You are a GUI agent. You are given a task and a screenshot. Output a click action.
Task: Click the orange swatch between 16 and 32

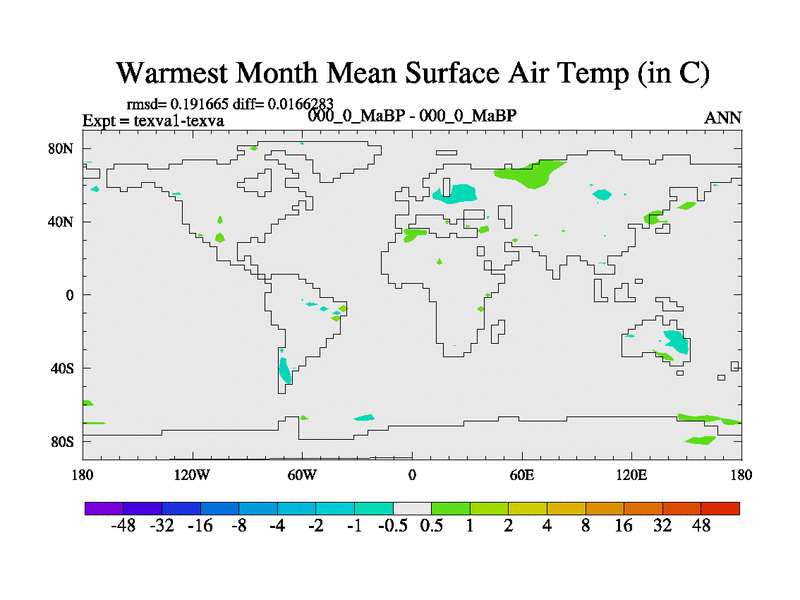click(643, 508)
